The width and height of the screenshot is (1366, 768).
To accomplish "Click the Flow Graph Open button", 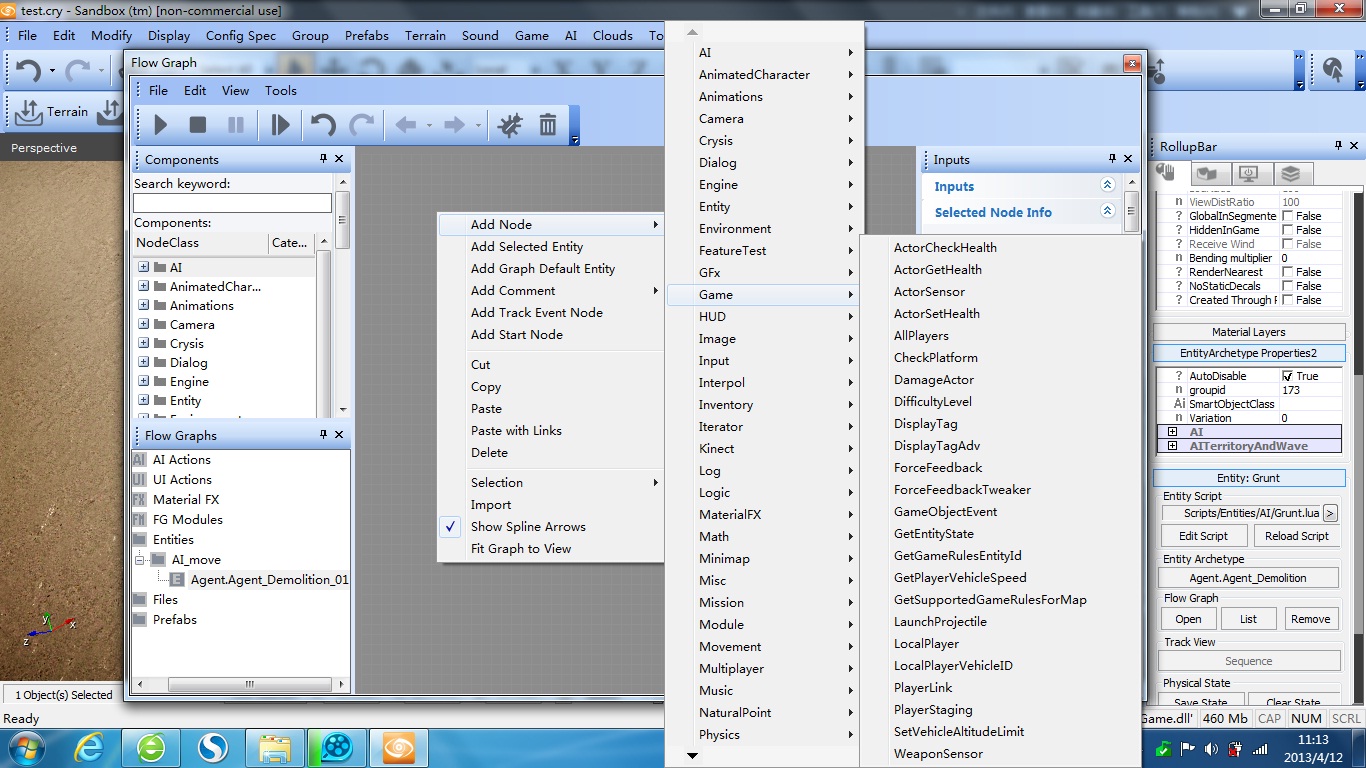I will pos(1188,619).
